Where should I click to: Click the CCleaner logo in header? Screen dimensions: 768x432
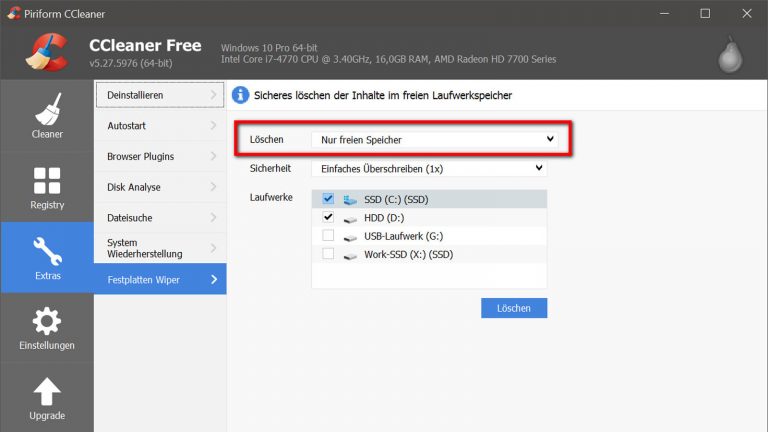tap(47, 52)
